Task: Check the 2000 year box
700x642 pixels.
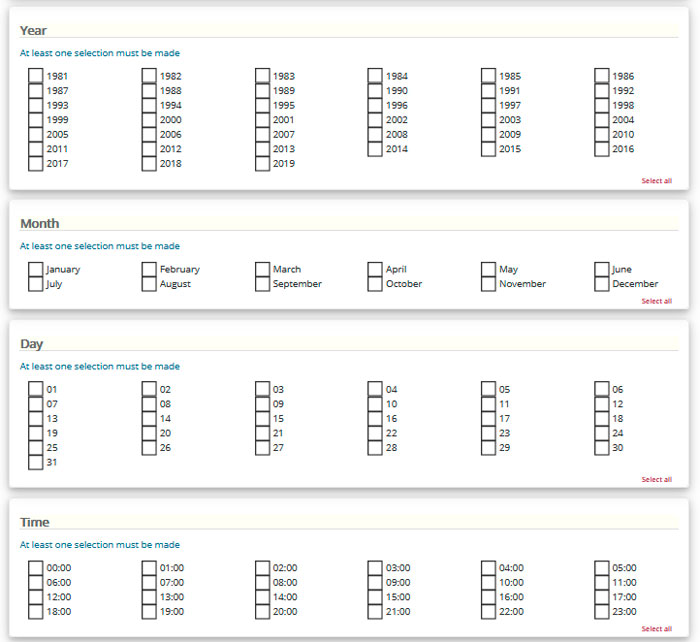Action: pos(149,119)
